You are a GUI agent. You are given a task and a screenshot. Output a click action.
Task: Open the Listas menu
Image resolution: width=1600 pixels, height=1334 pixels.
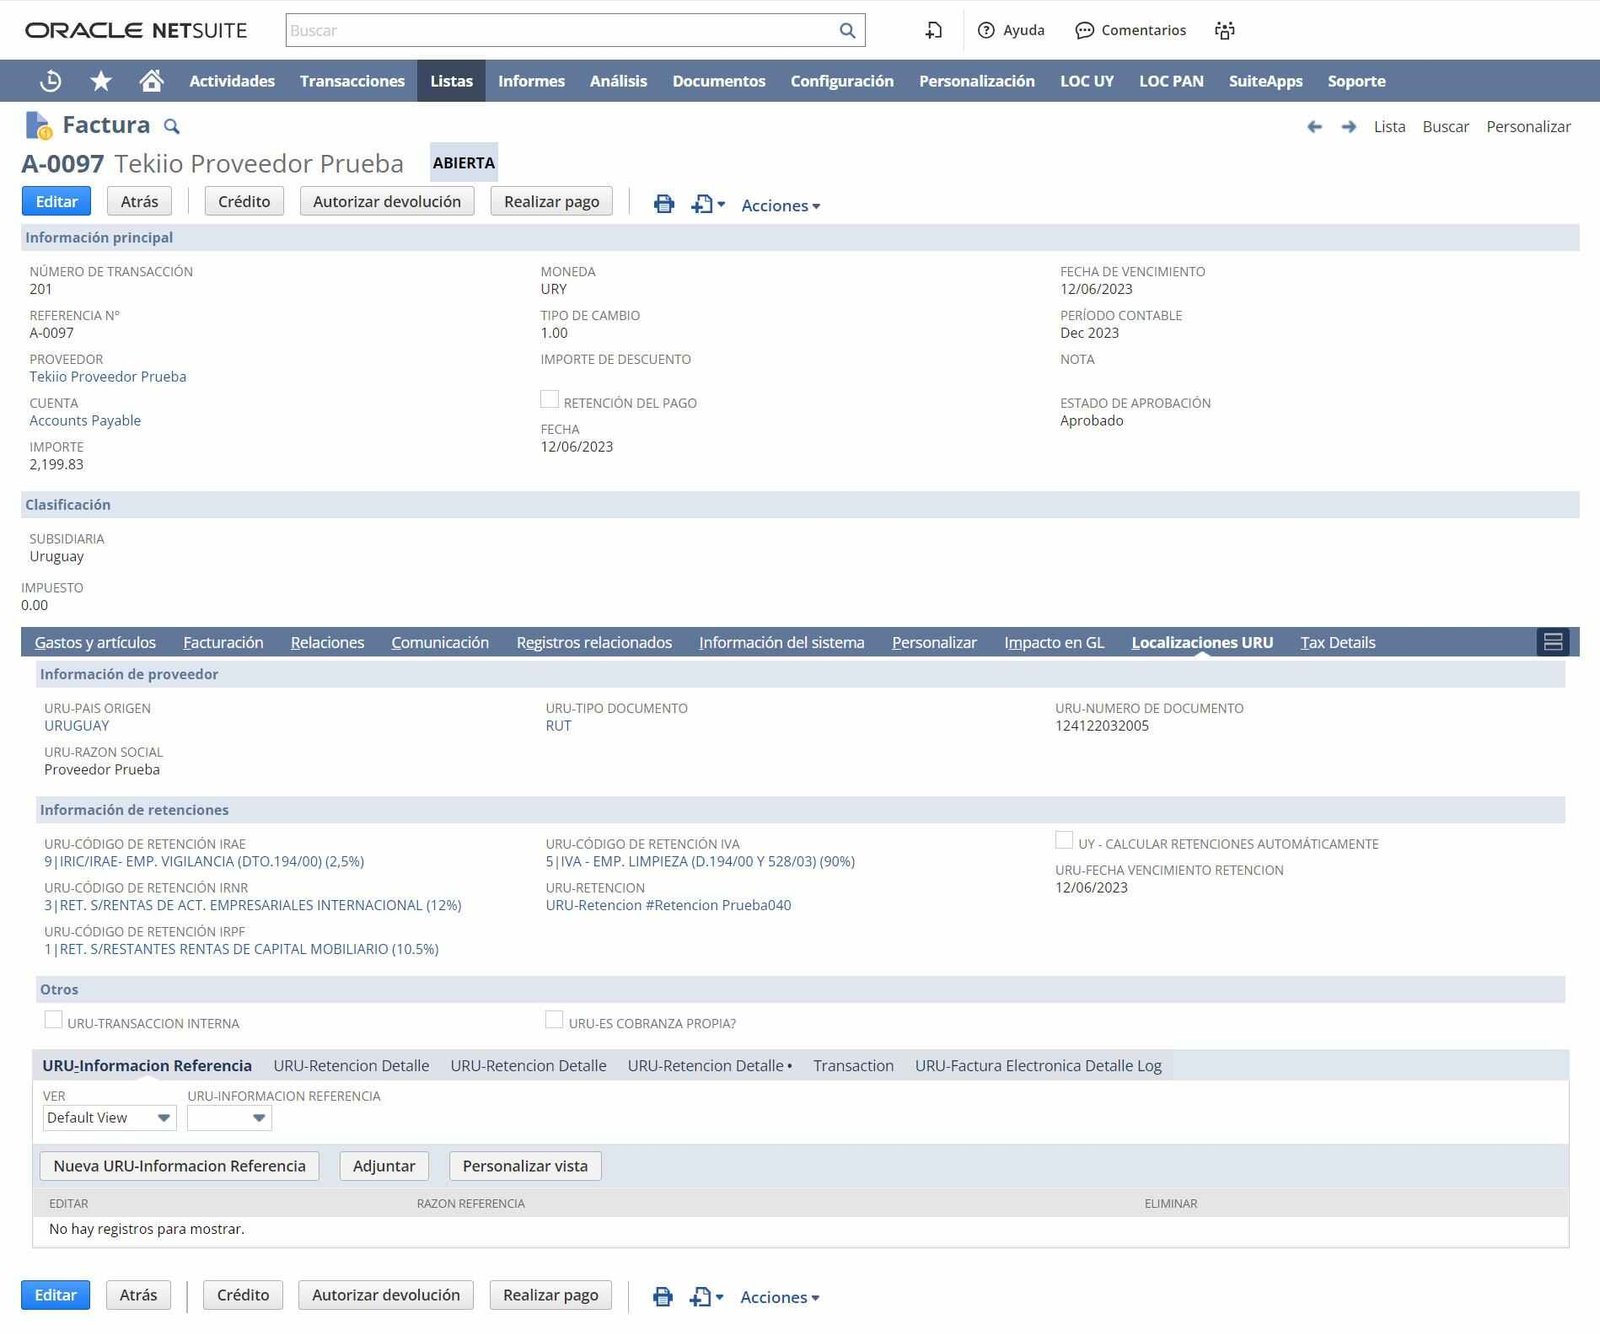451,81
